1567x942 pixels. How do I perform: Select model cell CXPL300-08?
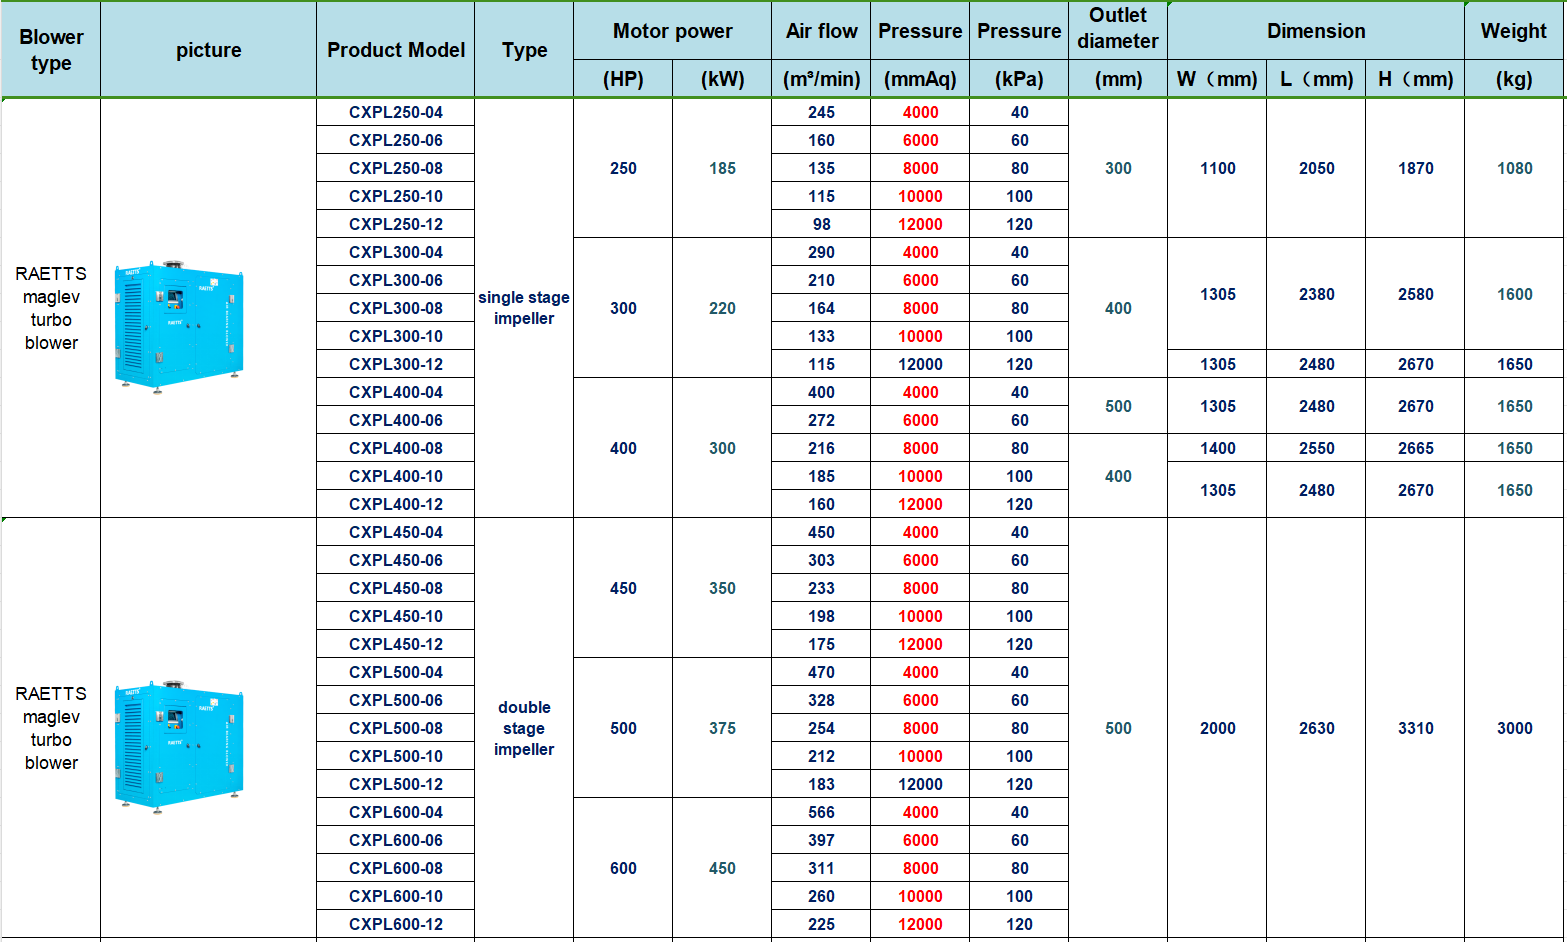(x=396, y=308)
